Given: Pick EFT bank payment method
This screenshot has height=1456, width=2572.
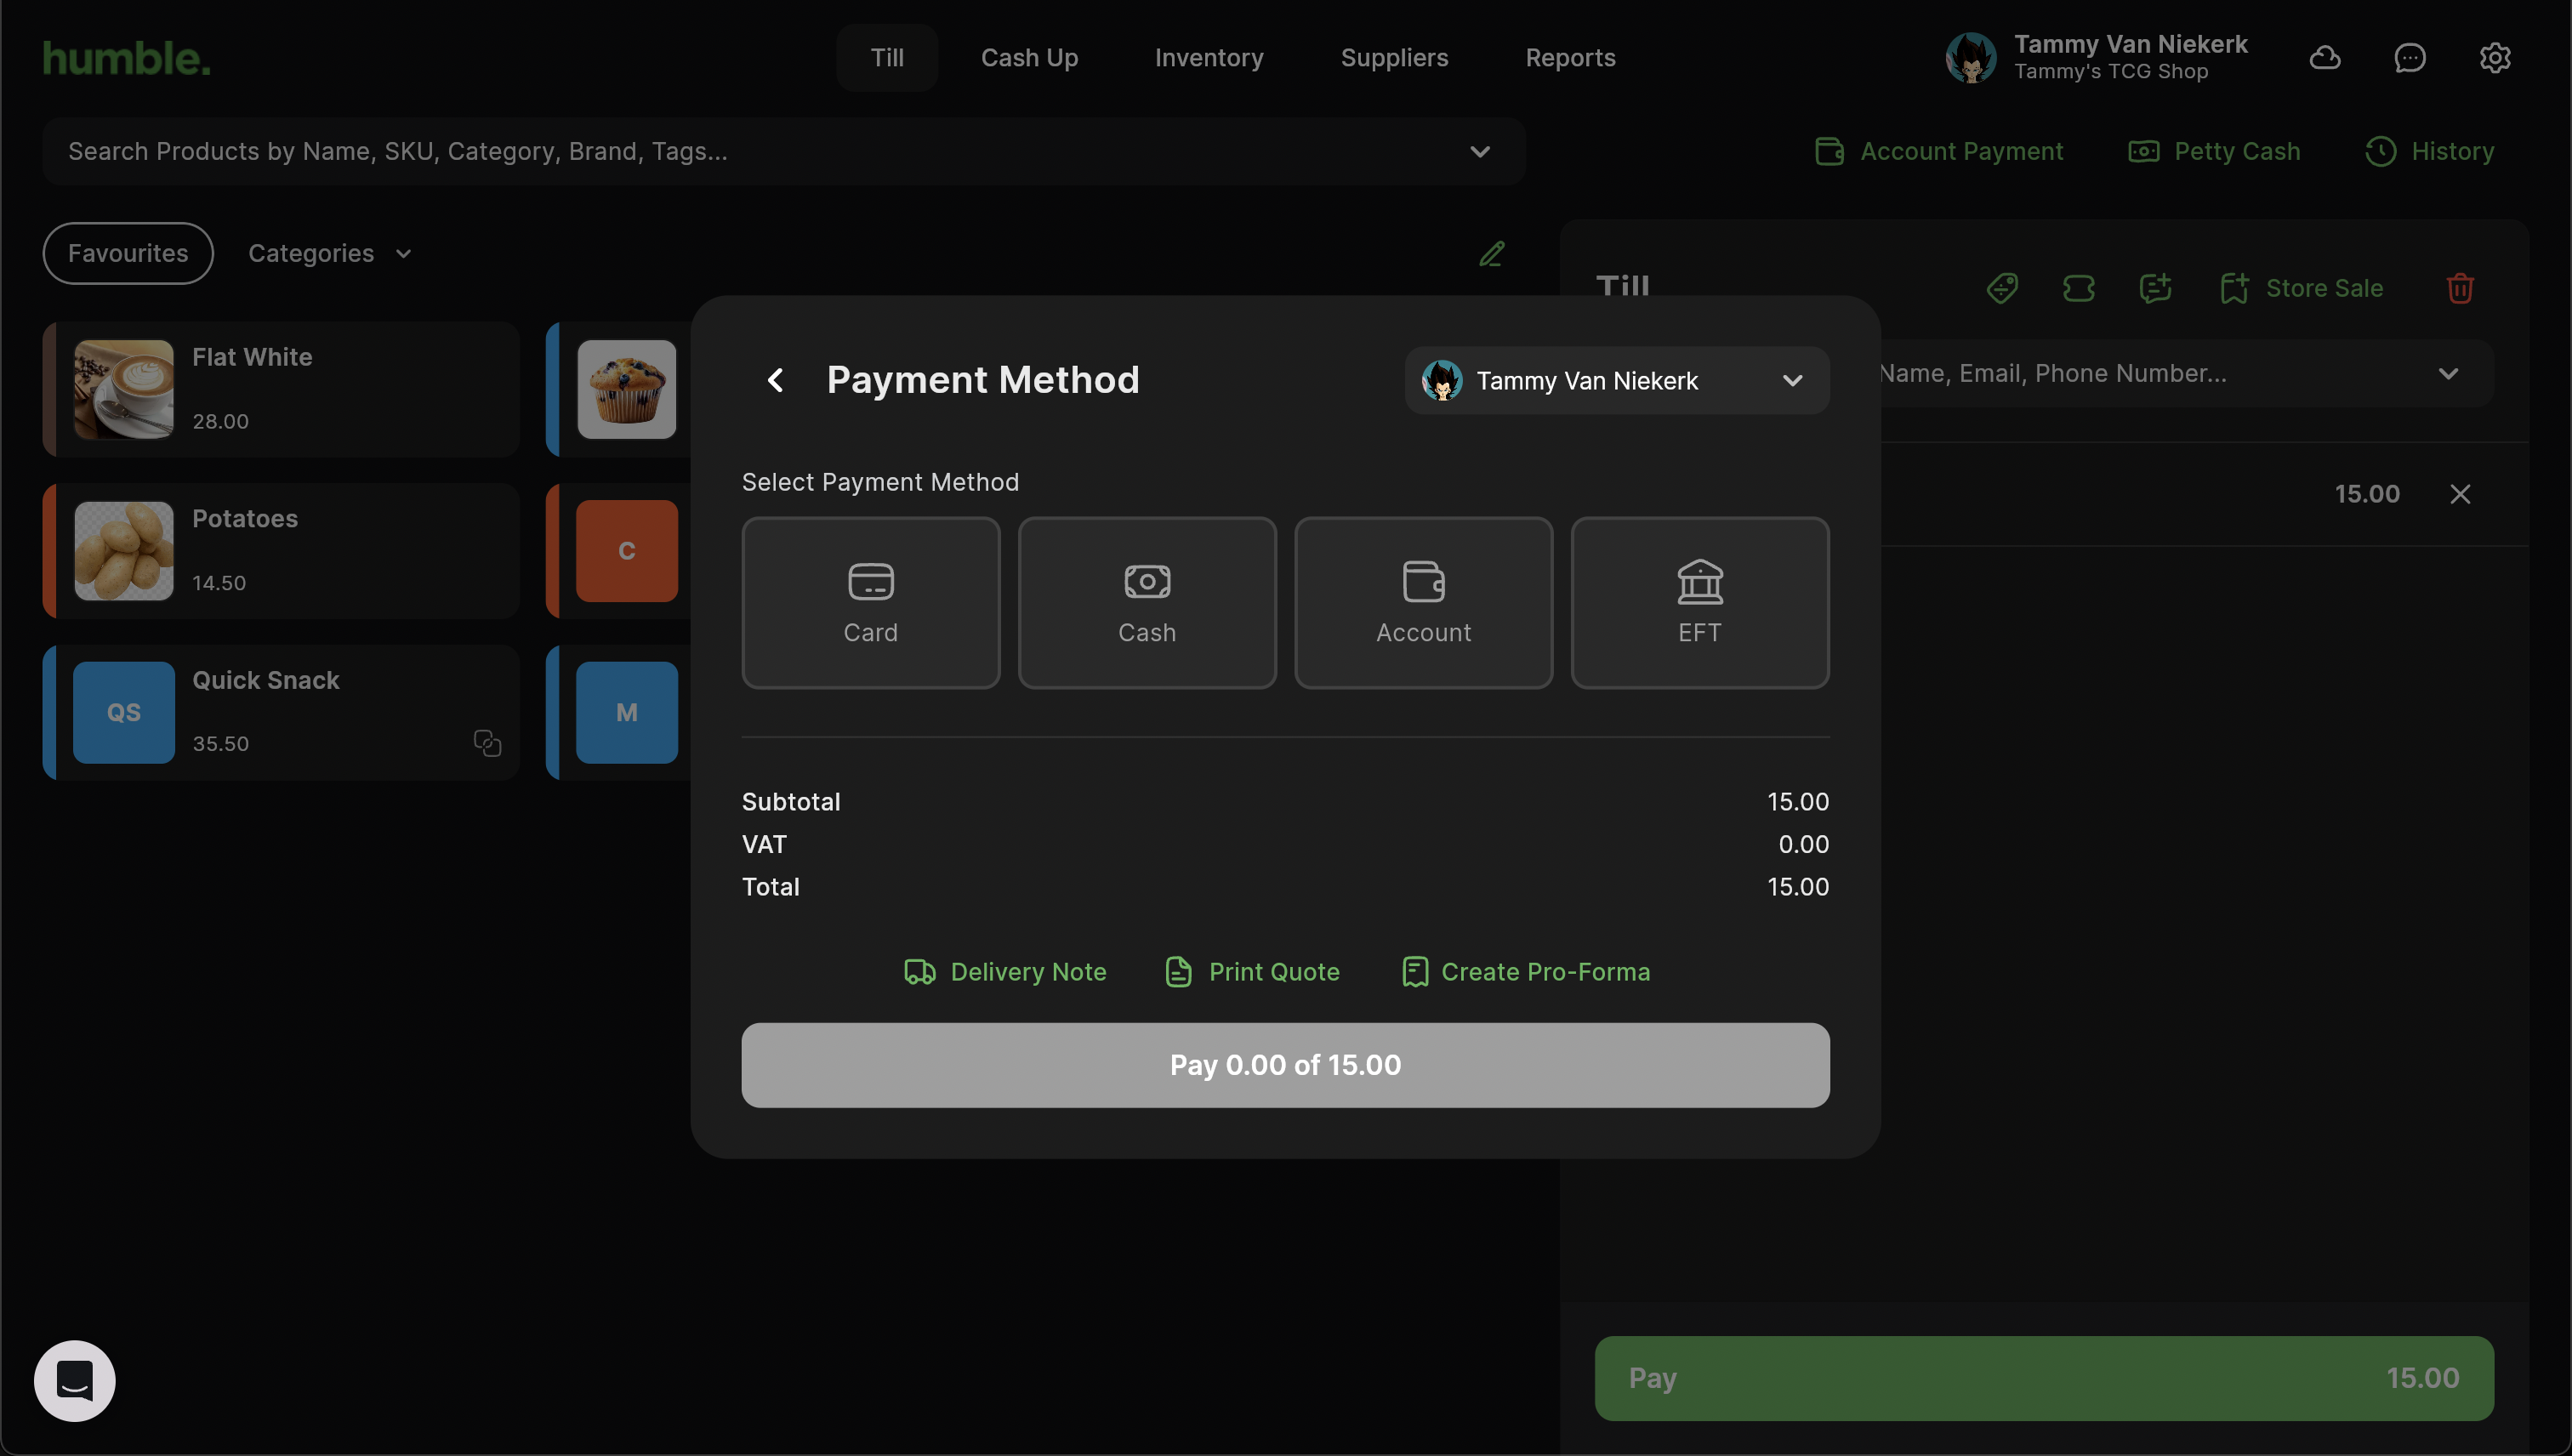Looking at the screenshot, I should point(1699,602).
